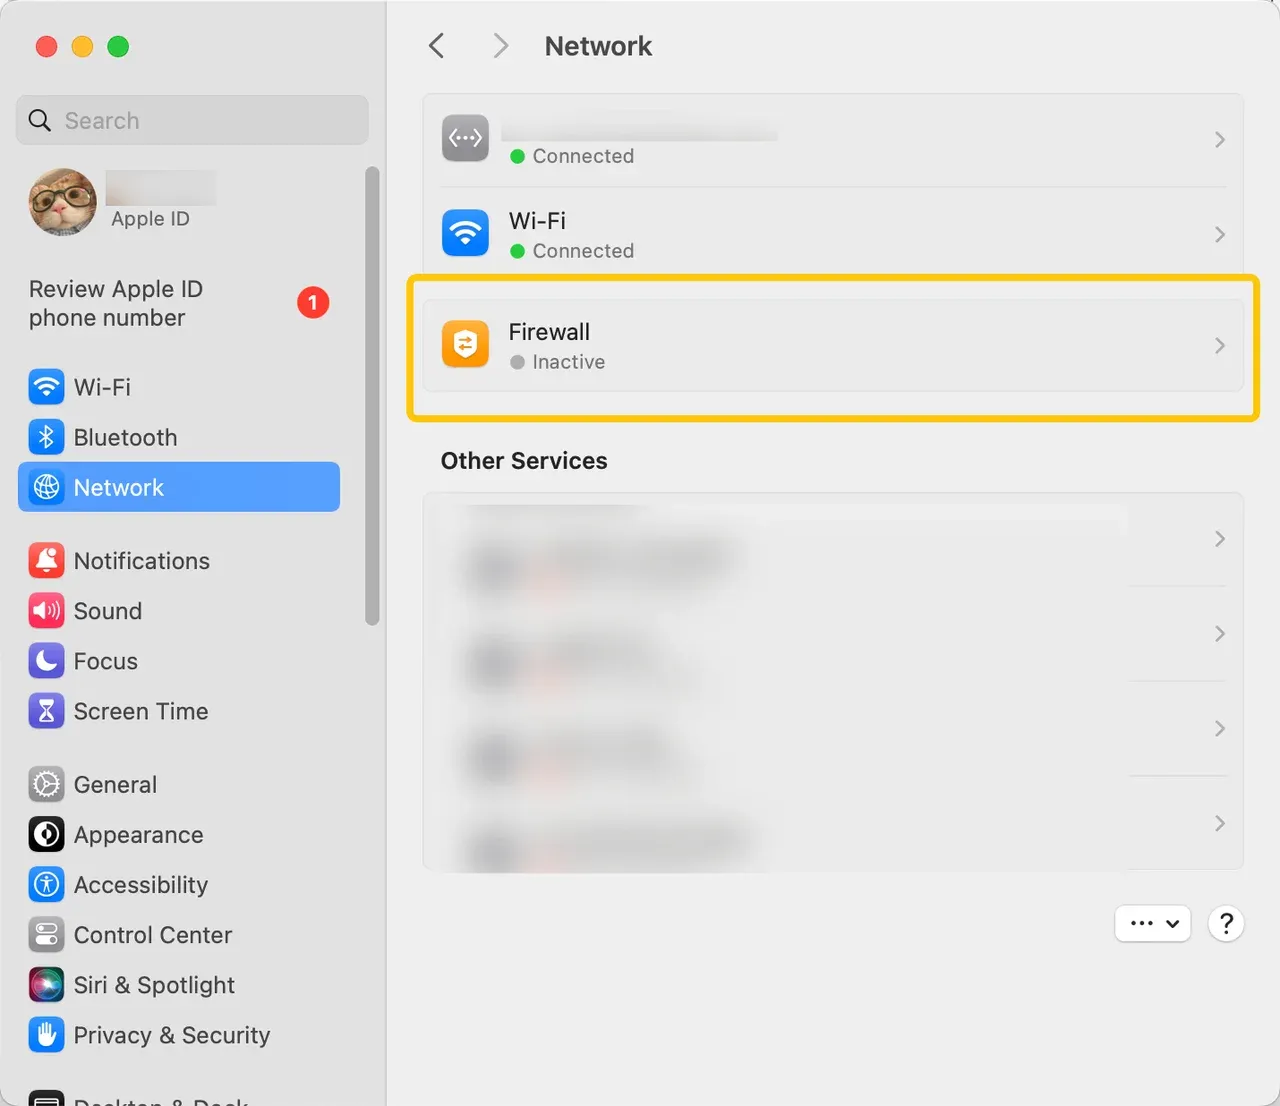The width and height of the screenshot is (1280, 1106).
Task: Expand the first Other Services row chevron
Action: click(x=1220, y=539)
